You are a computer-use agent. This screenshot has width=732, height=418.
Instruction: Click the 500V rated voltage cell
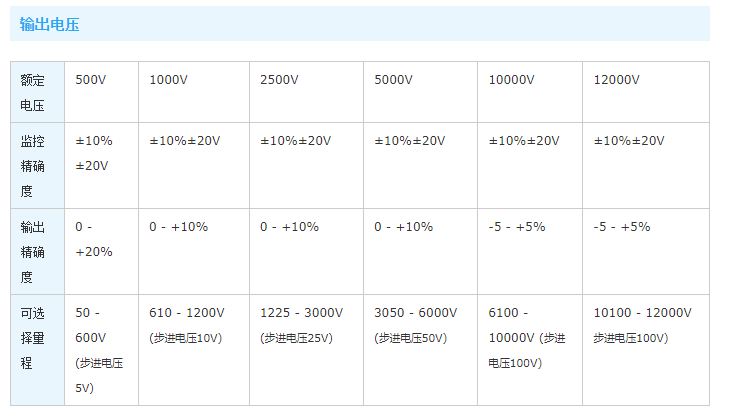[91, 80]
